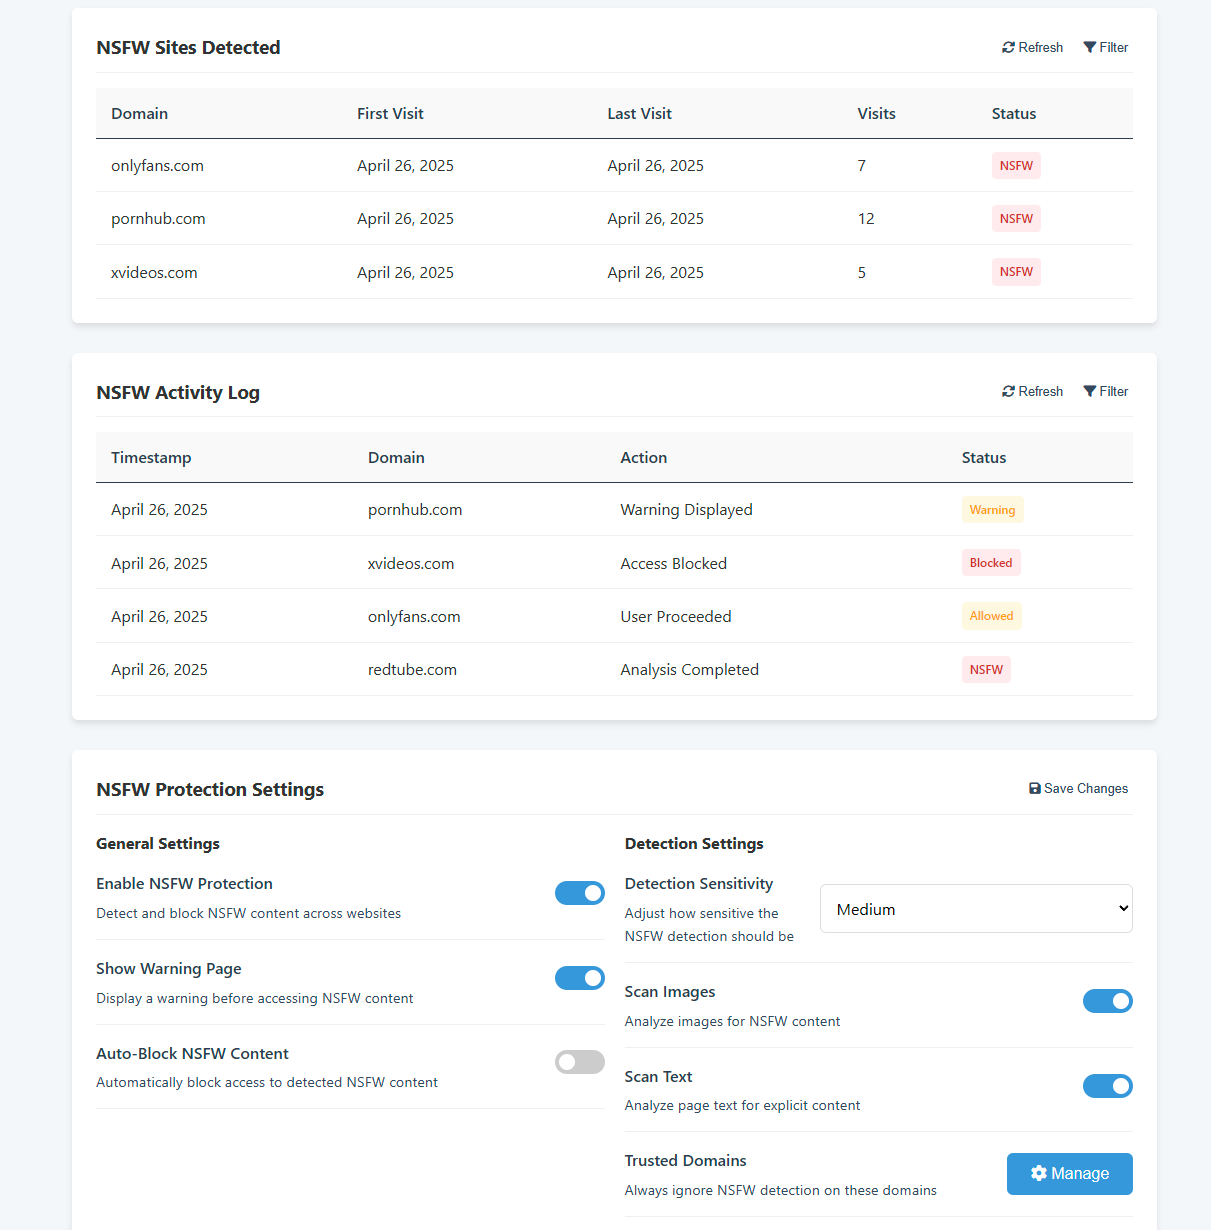Image resolution: width=1211 pixels, height=1230 pixels.
Task: Click Last Visit column header
Action: point(639,114)
